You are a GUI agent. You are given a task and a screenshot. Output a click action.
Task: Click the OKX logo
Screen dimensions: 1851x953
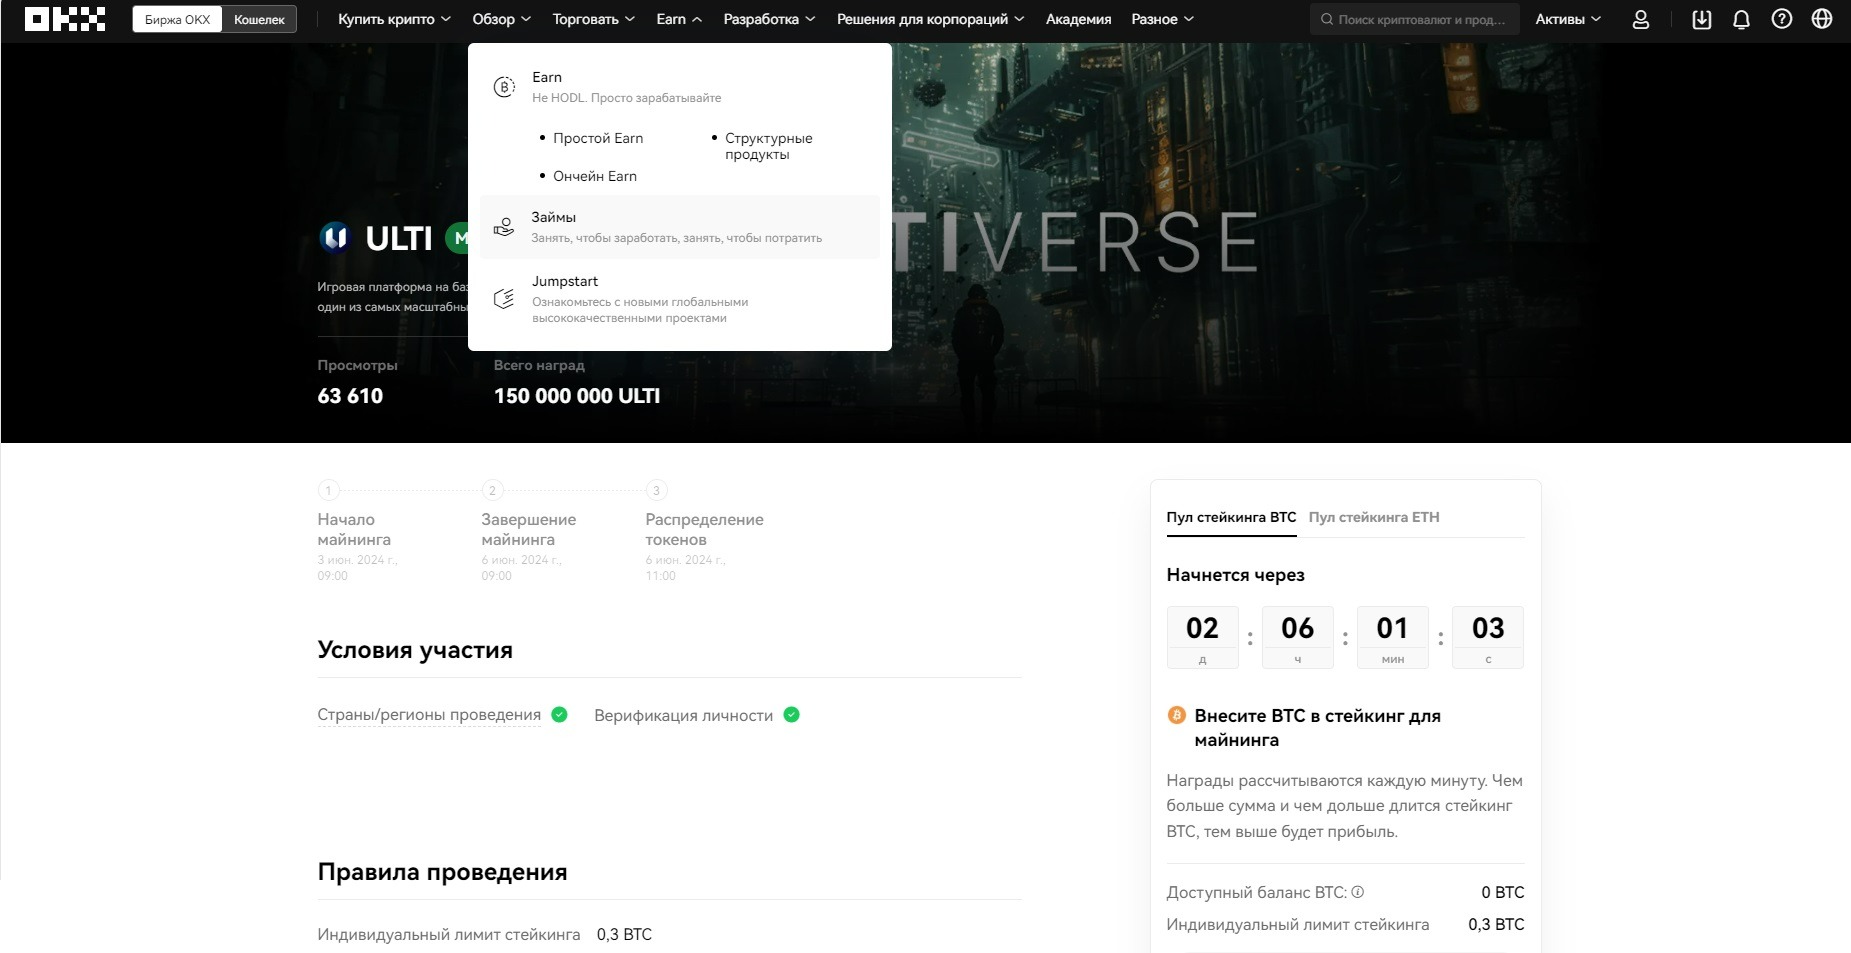(65, 19)
